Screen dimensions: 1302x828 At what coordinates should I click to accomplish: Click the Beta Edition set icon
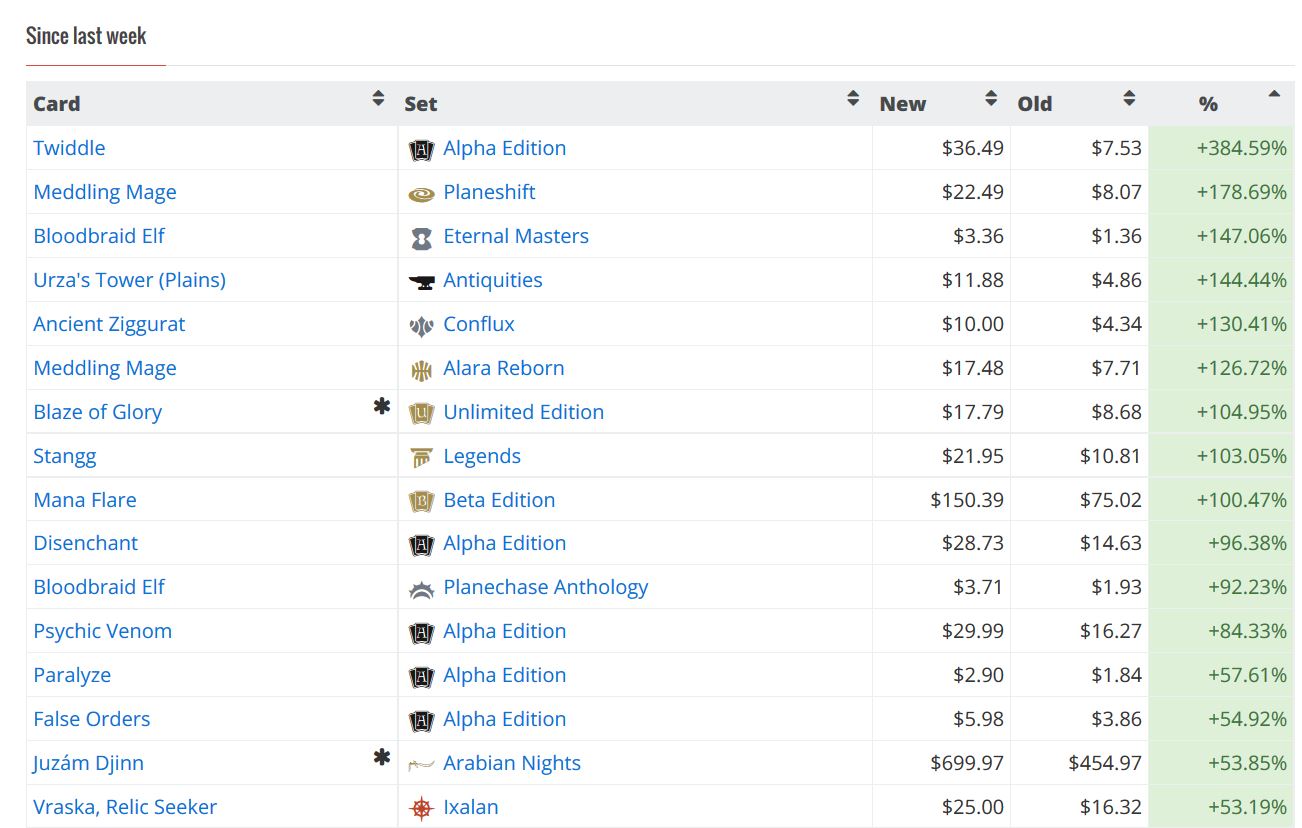click(x=421, y=500)
